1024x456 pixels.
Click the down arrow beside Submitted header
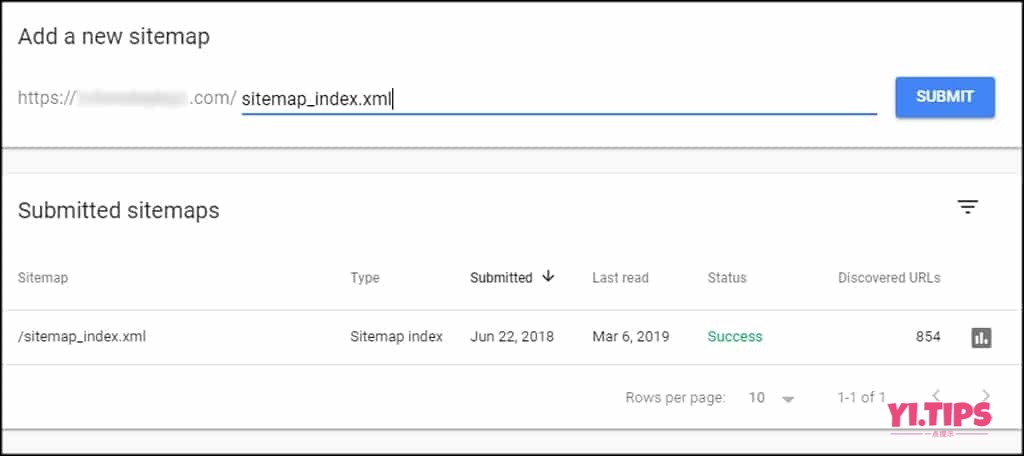(x=548, y=277)
